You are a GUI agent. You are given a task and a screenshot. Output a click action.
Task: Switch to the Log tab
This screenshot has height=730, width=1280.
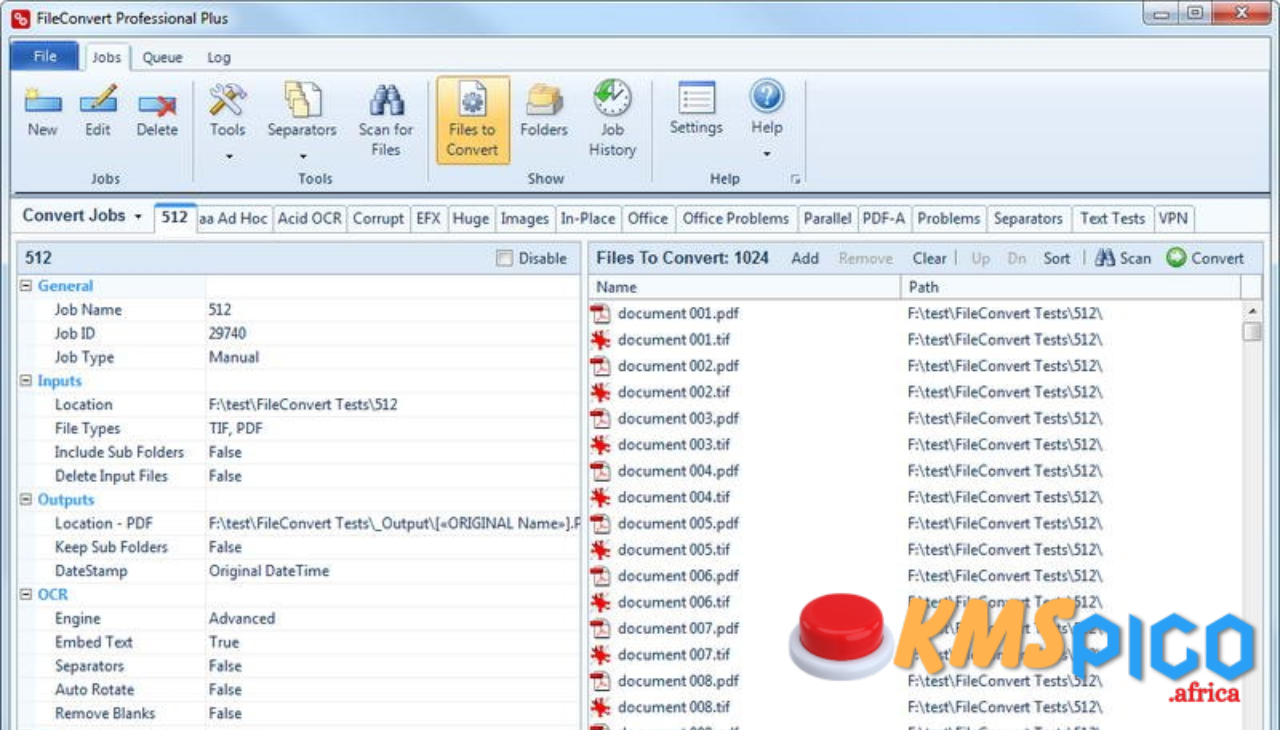[219, 58]
